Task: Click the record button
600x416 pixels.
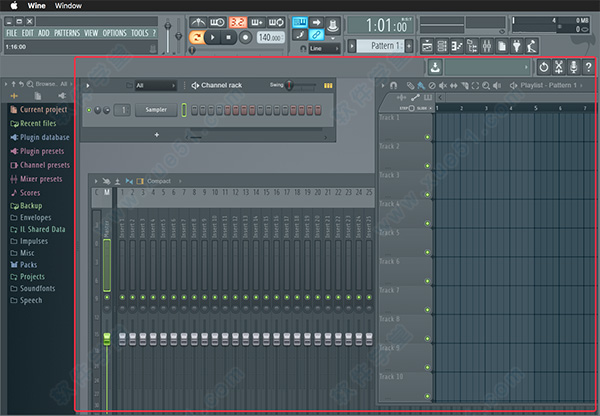Action: click(246, 38)
